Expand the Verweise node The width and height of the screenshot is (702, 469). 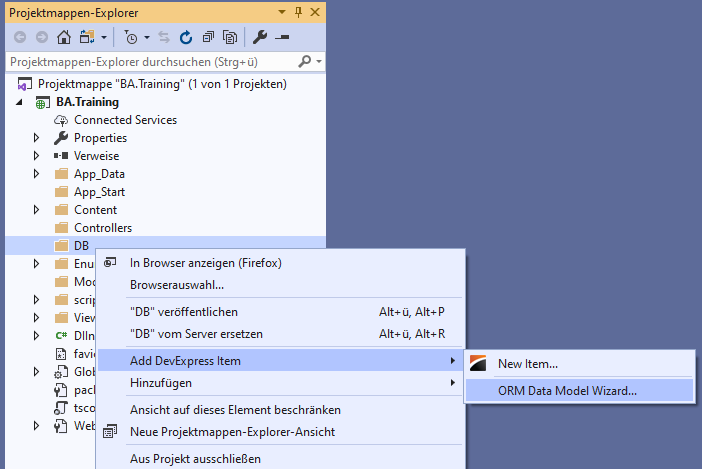[37, 156]
